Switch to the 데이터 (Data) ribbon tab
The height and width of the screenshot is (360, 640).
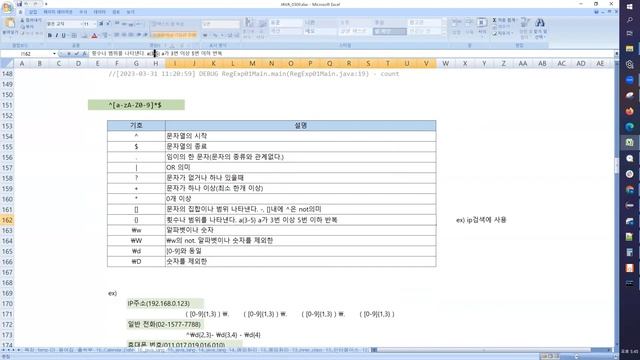coord(99,12)
